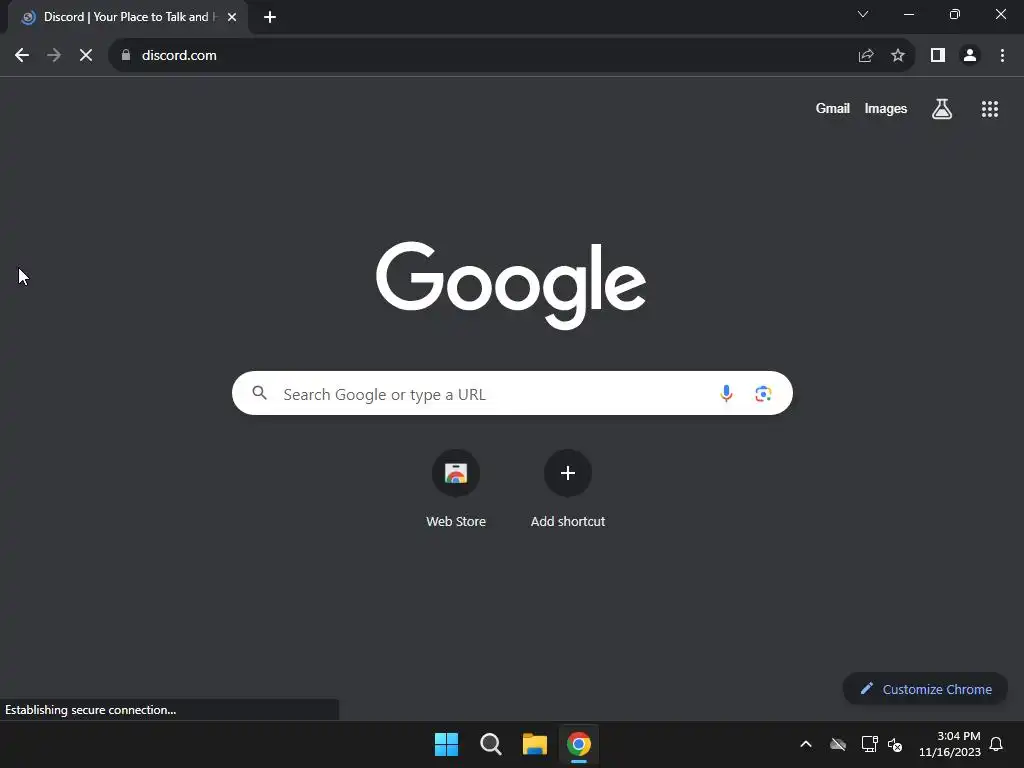1024x768 pixels.
Task: Open Gmail link
Action: coord(833,108)
